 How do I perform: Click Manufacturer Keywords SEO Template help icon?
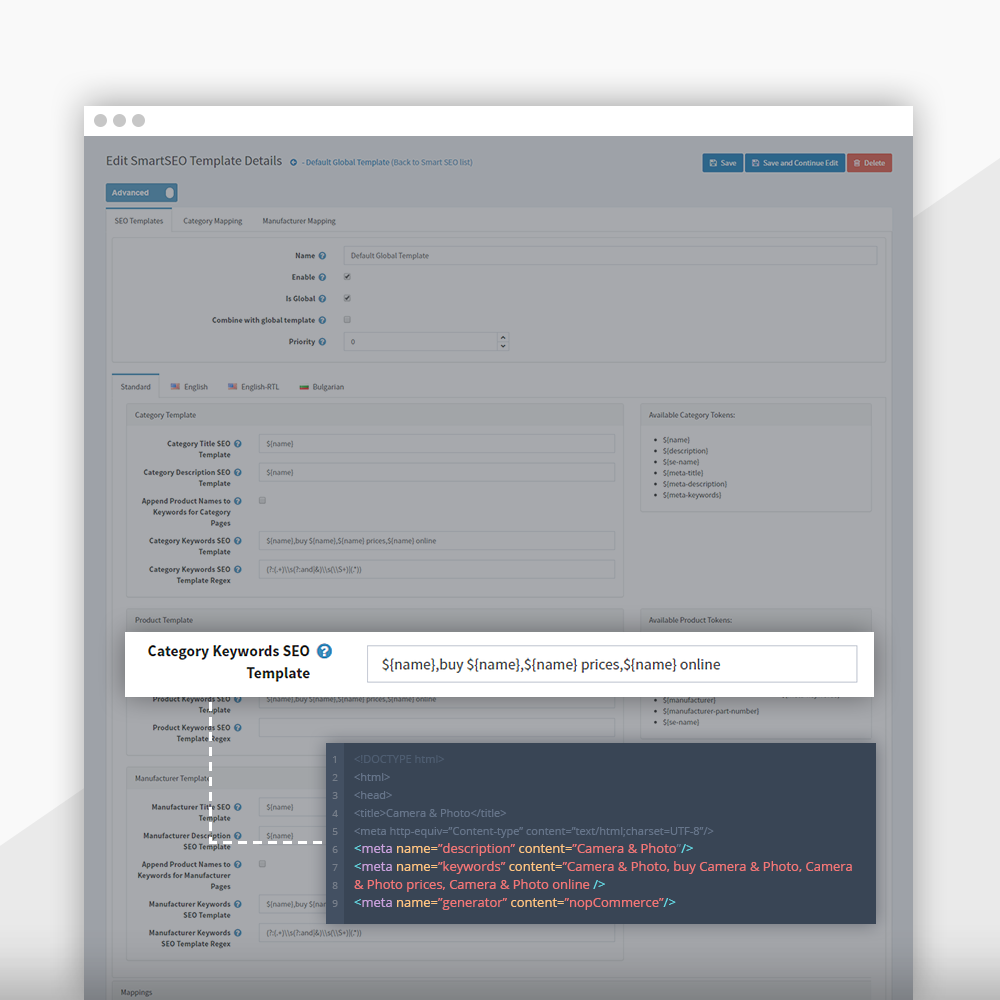[237, 904]
